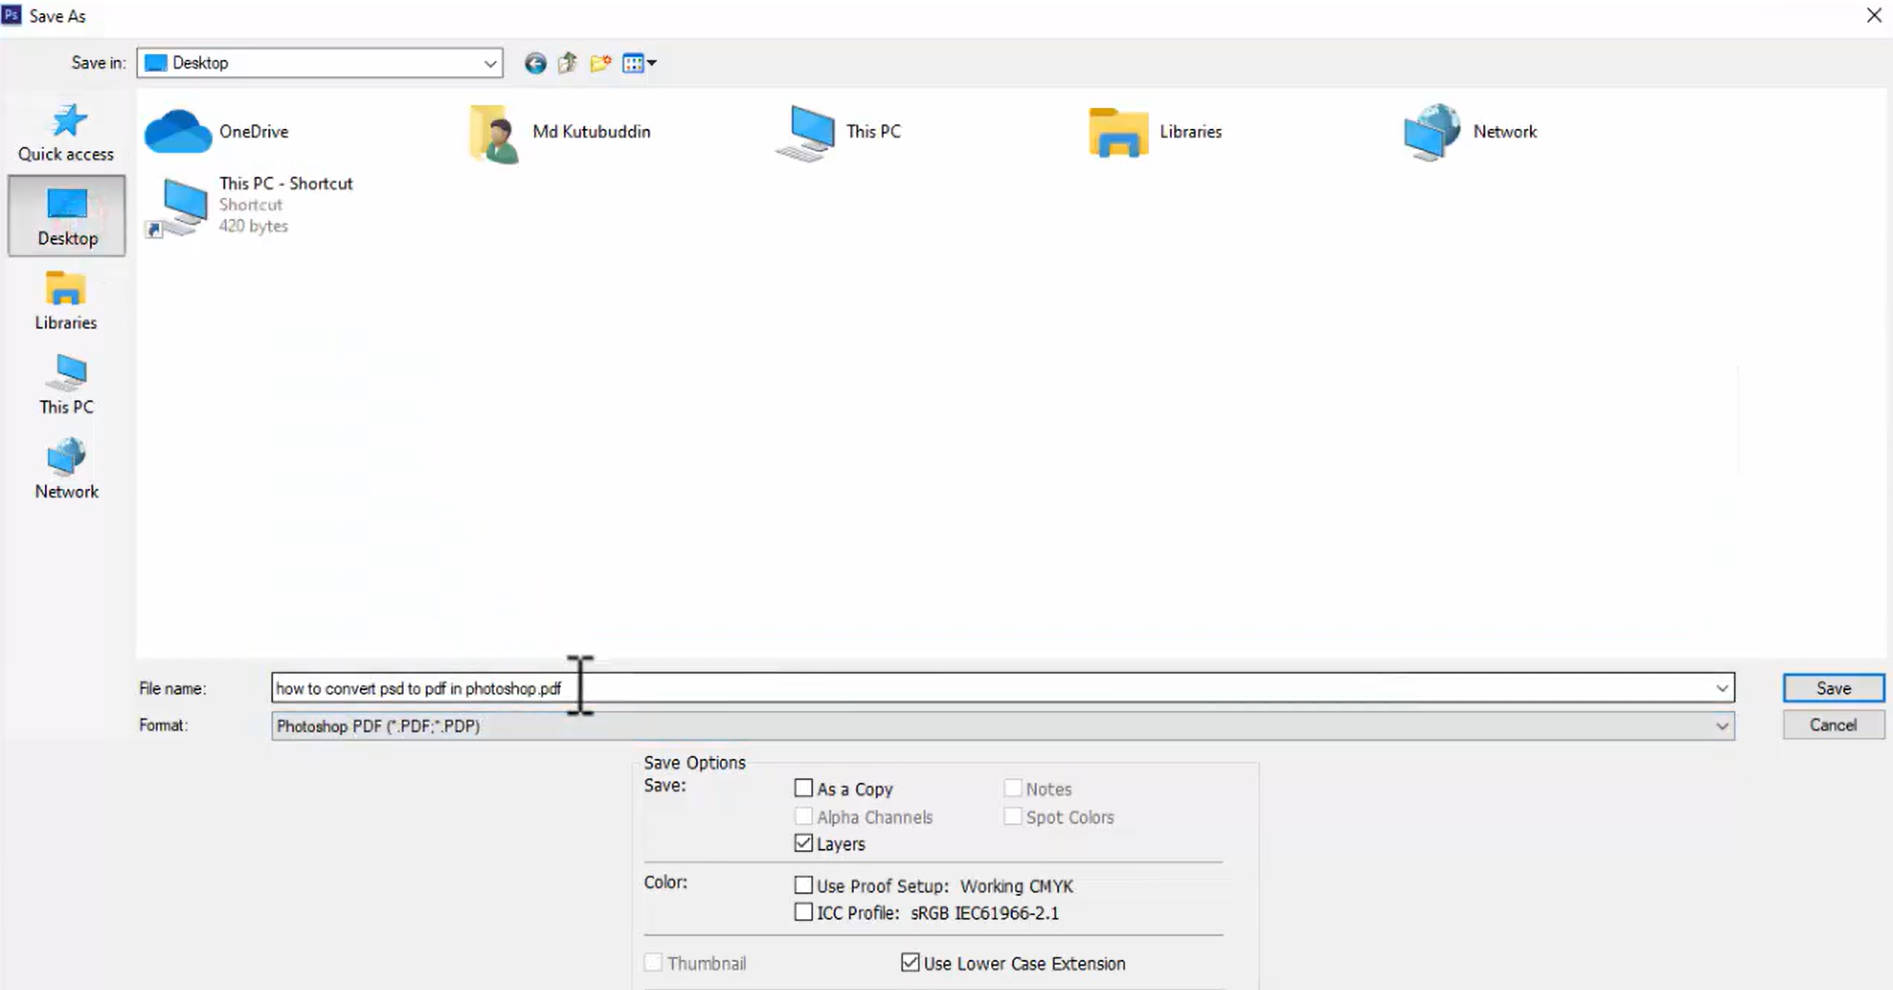Select Desktop in the places sidebar
The height and width of the screenshot is (990, 1893).
[67, 216]
